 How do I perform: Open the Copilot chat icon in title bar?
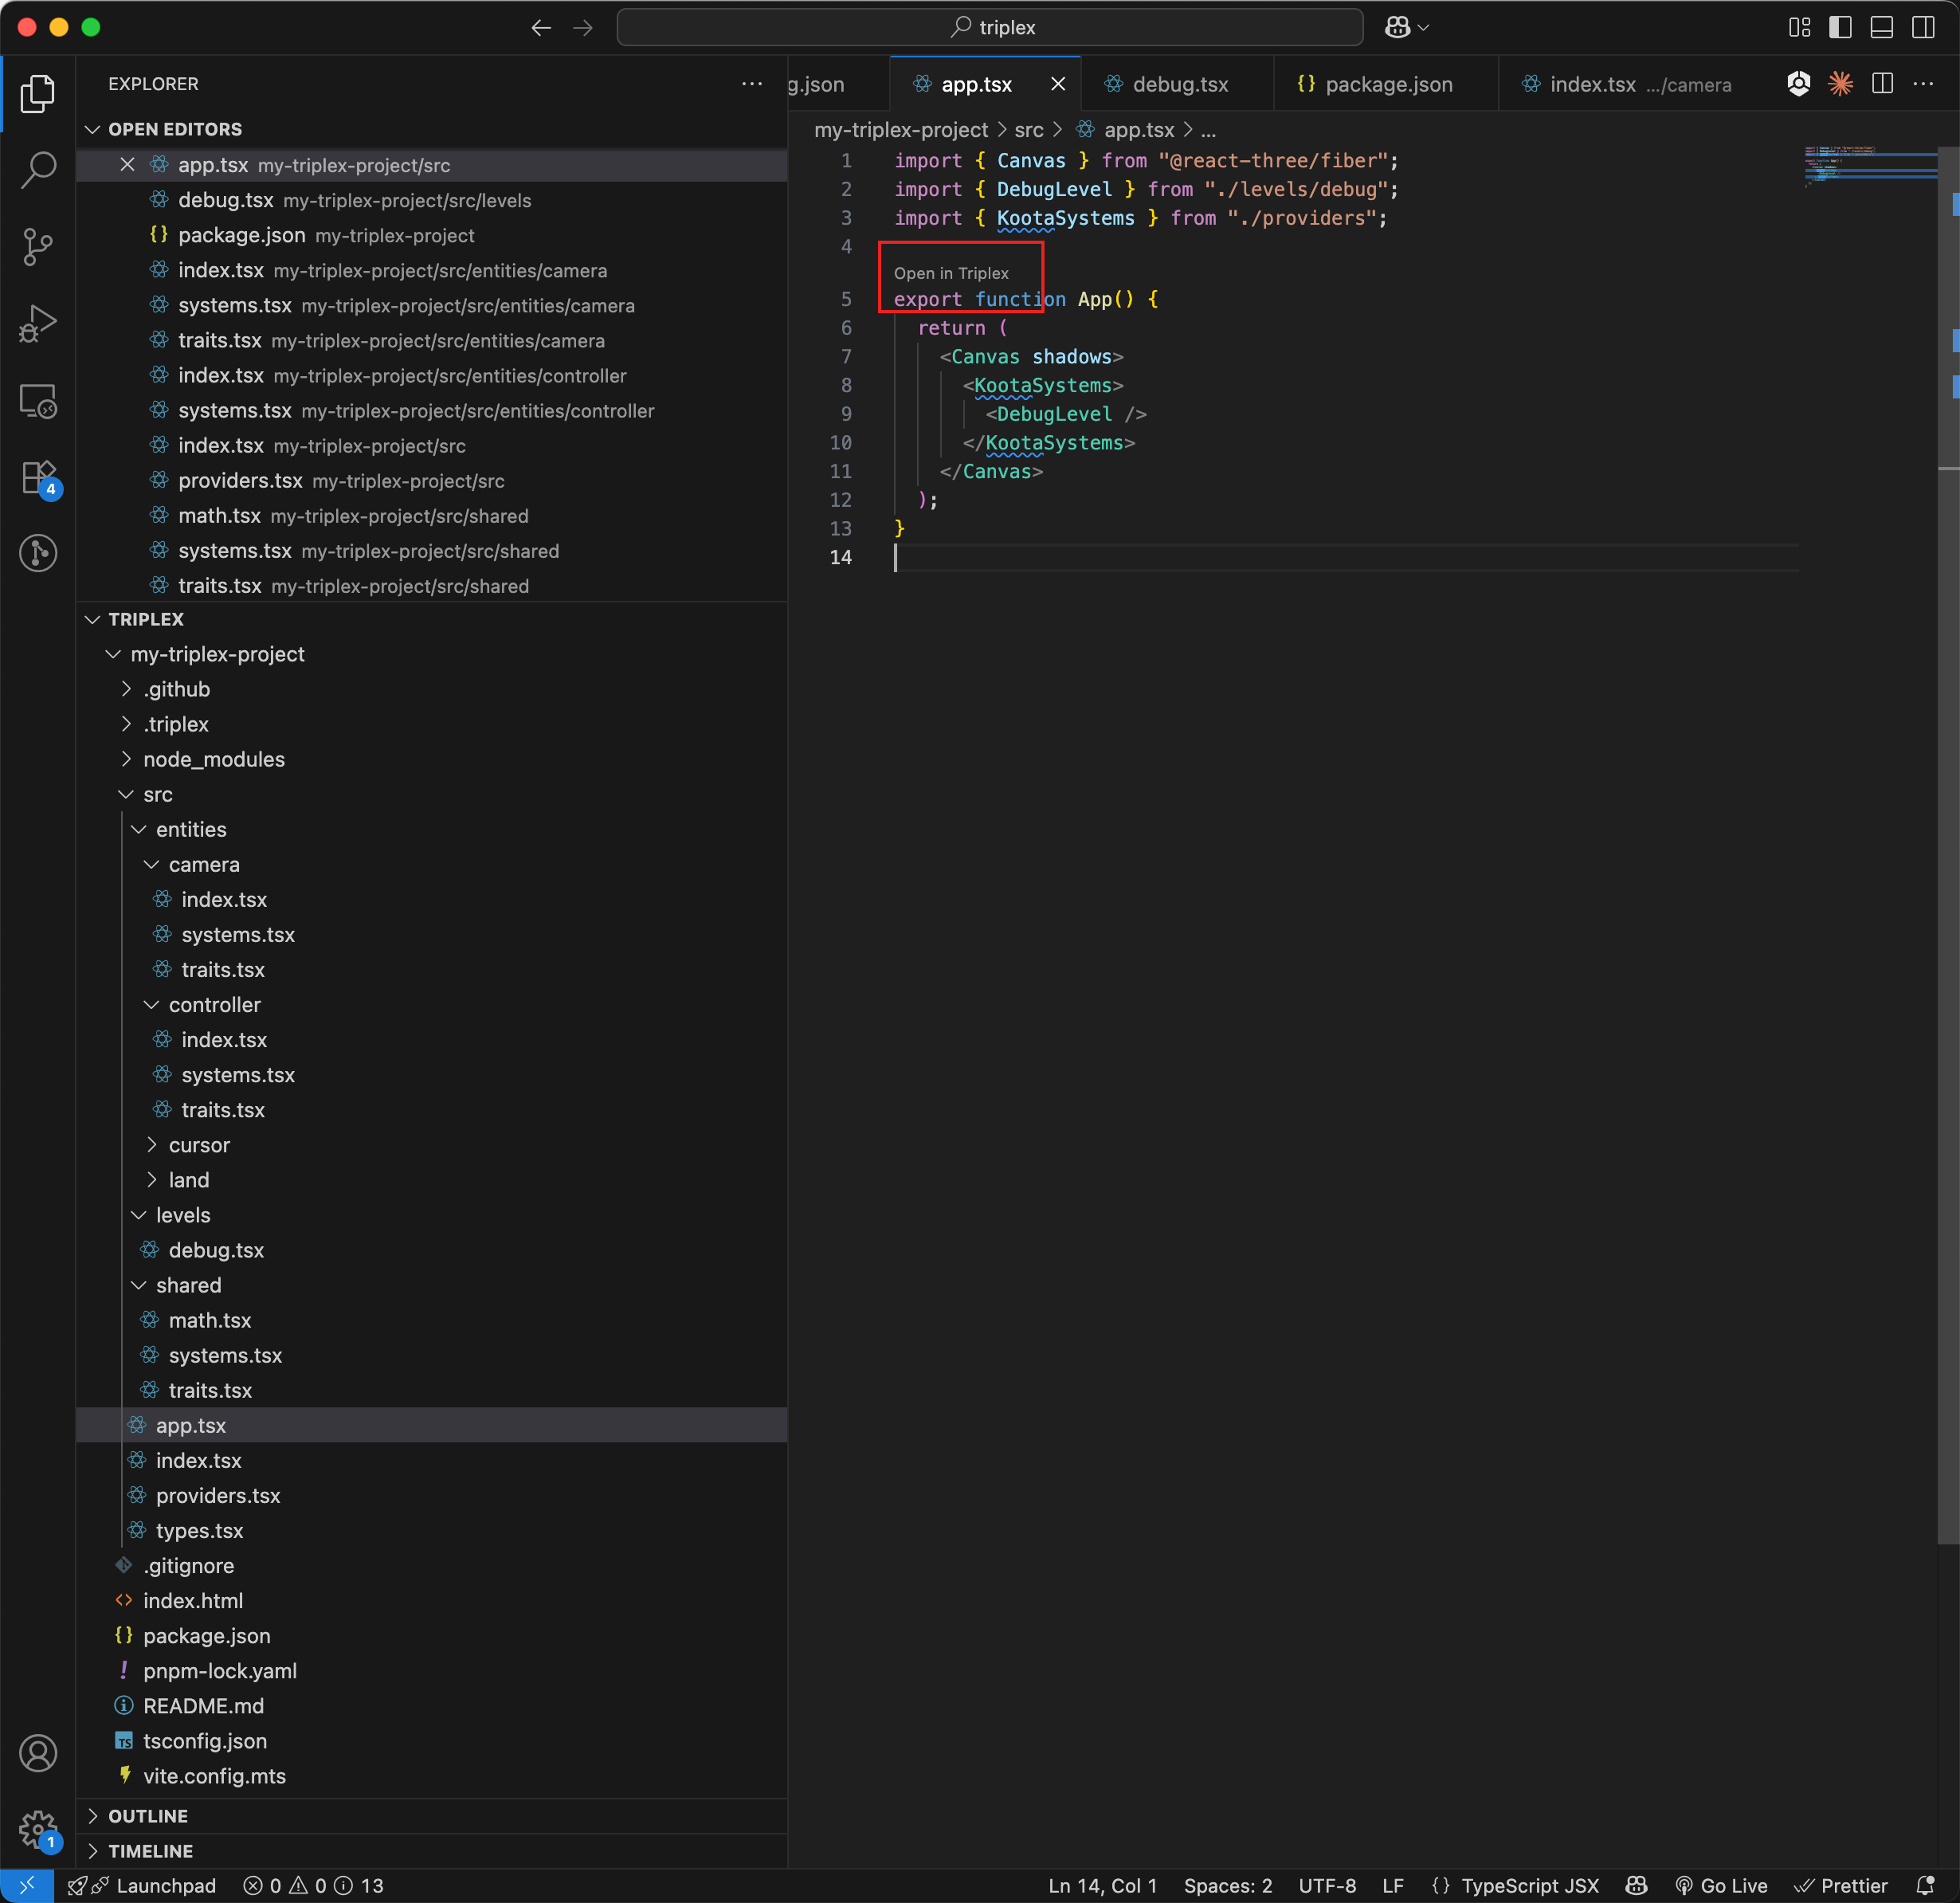click(x=1397, y=28)
